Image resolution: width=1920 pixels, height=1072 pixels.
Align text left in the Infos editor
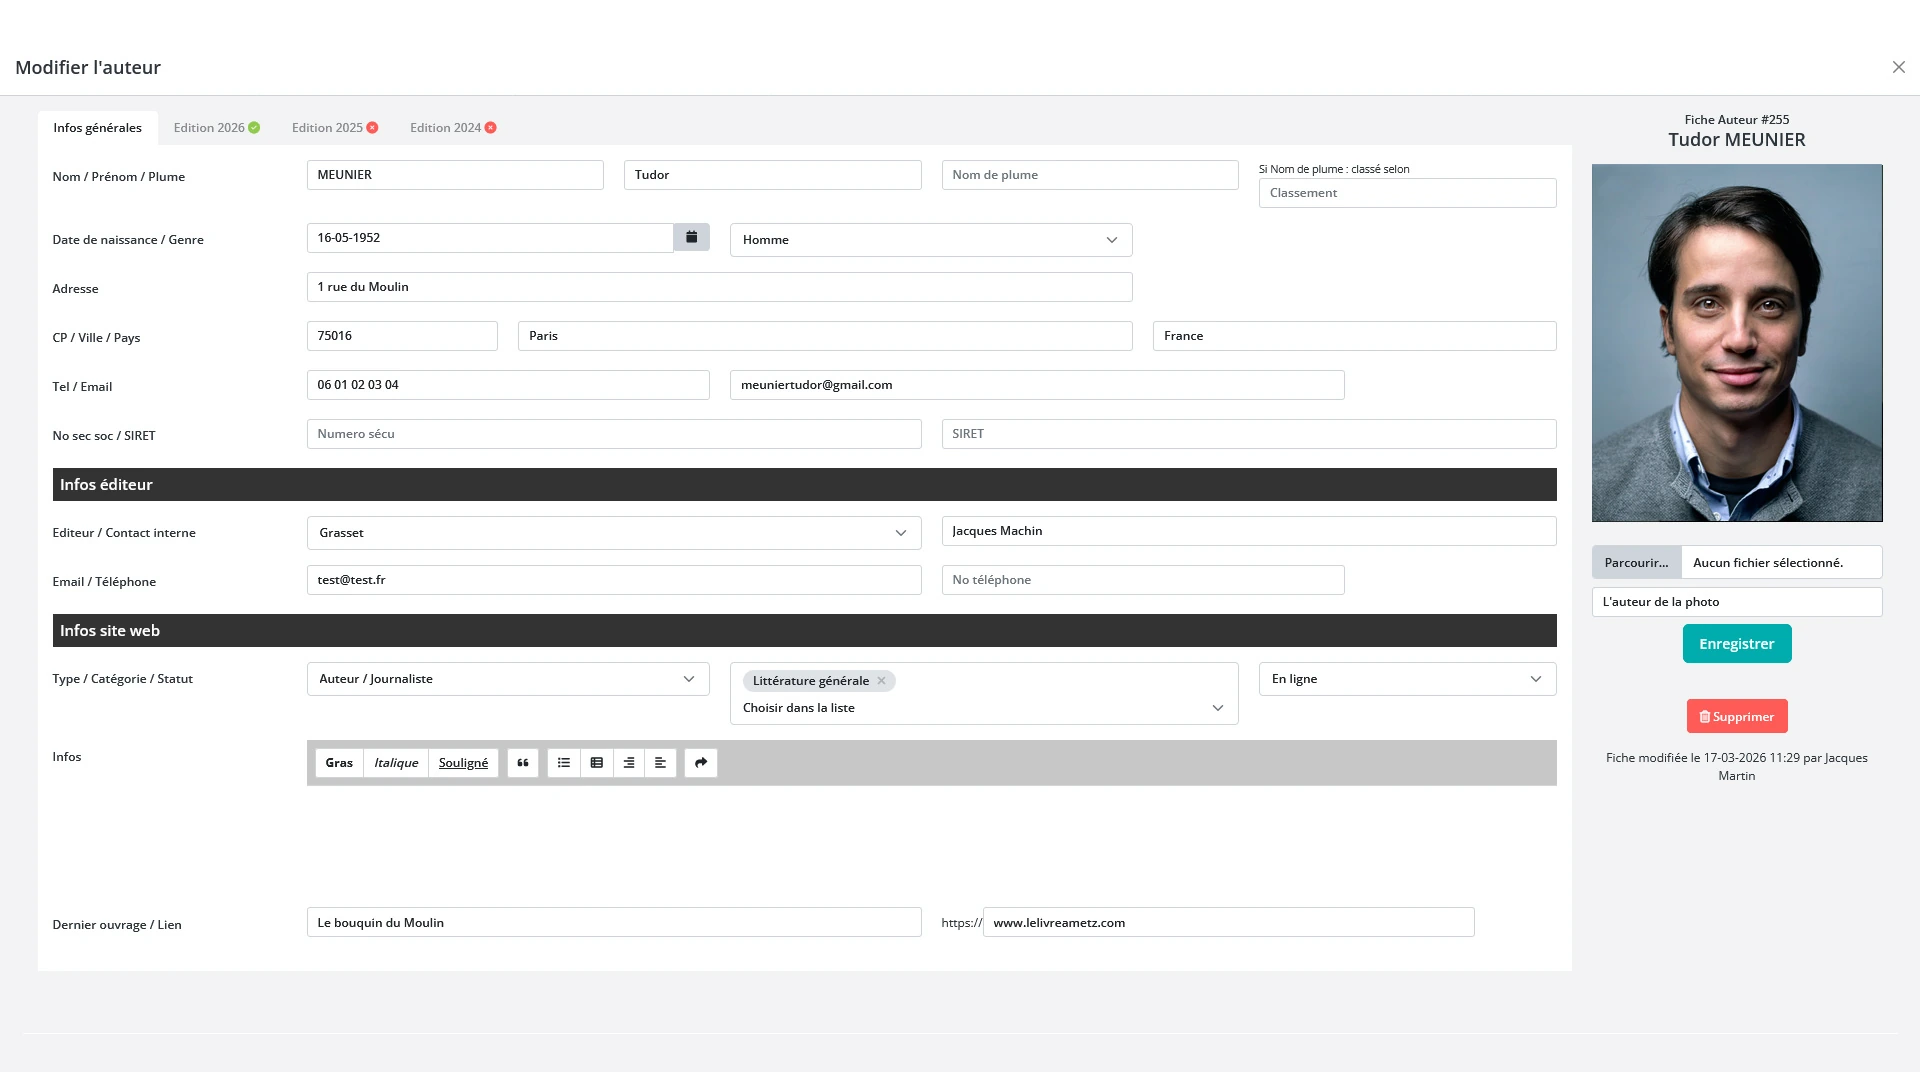pyautogui.click(x=661, y=763)
